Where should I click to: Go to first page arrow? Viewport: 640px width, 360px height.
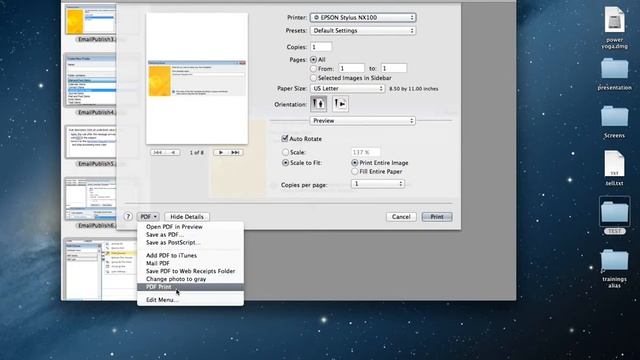click(158, 152)
